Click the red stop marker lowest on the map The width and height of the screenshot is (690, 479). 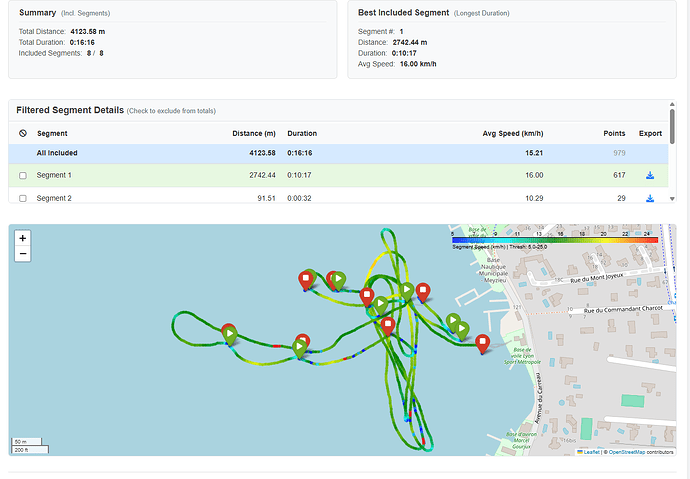coord(482,344)
